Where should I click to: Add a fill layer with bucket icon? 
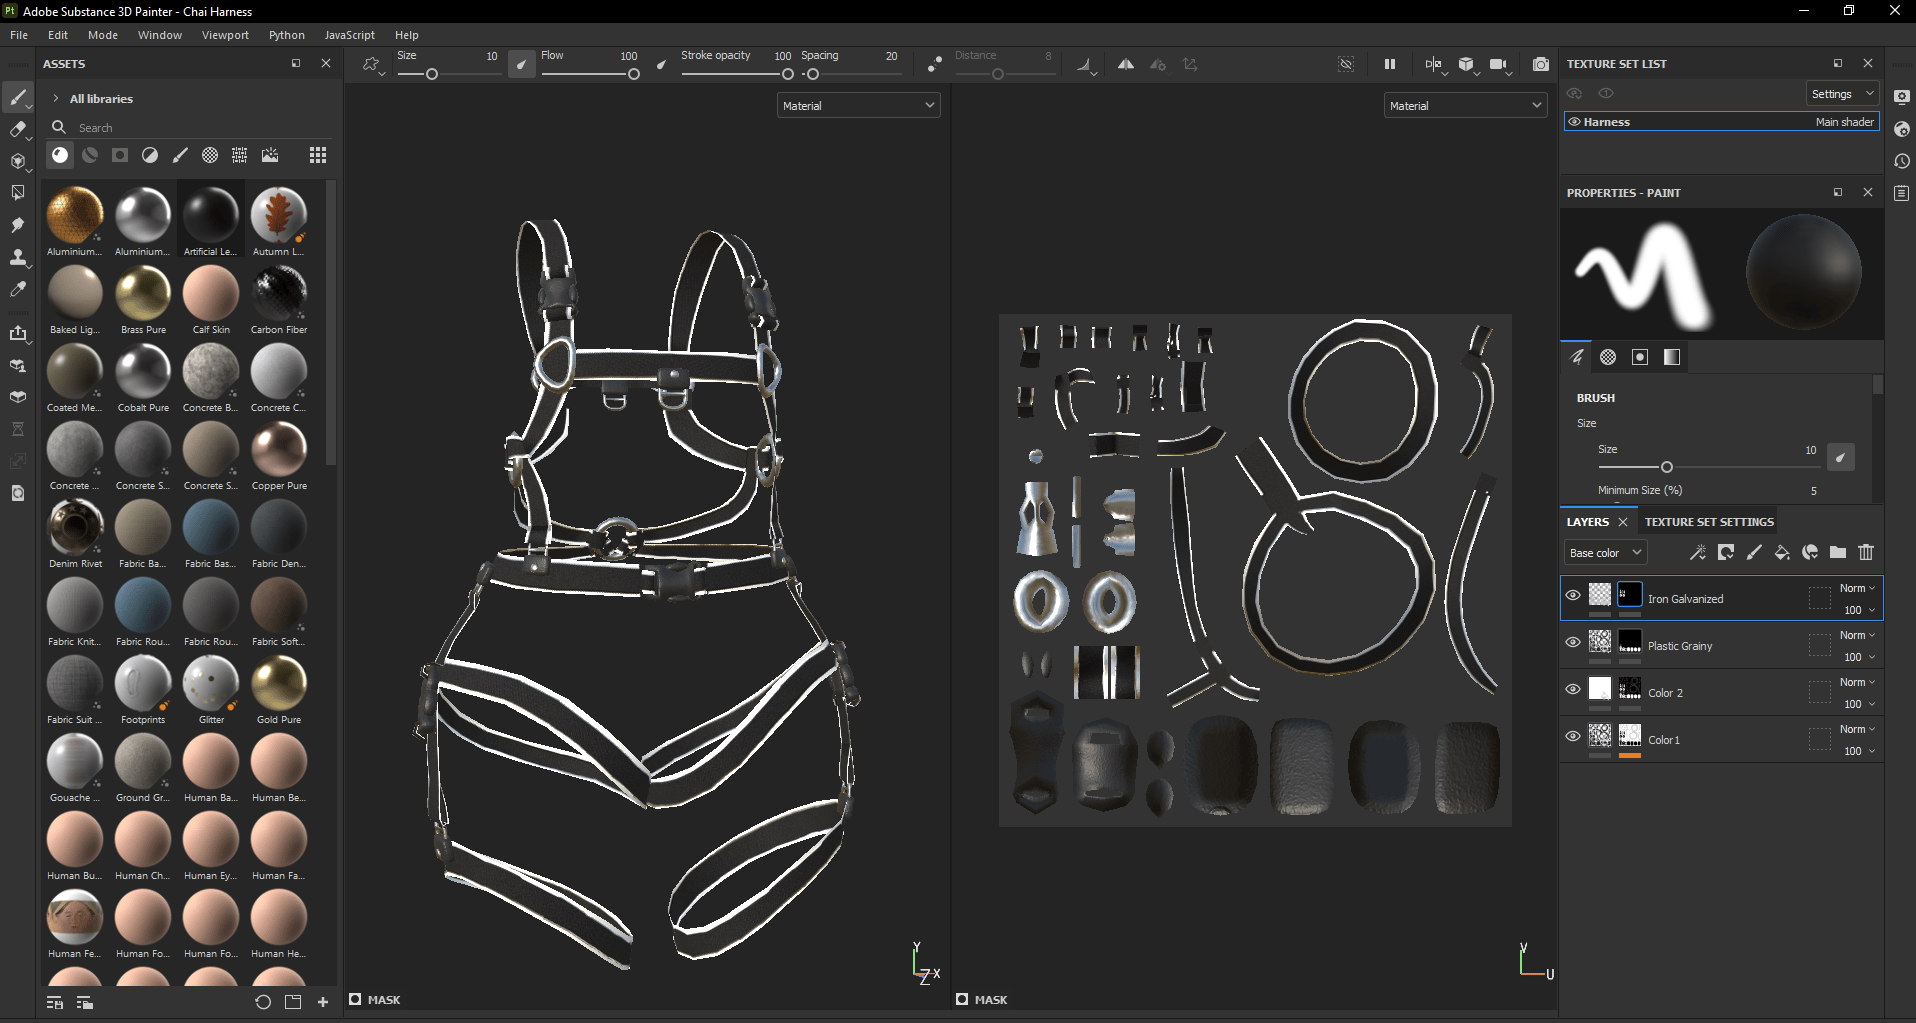(1781, 552)
